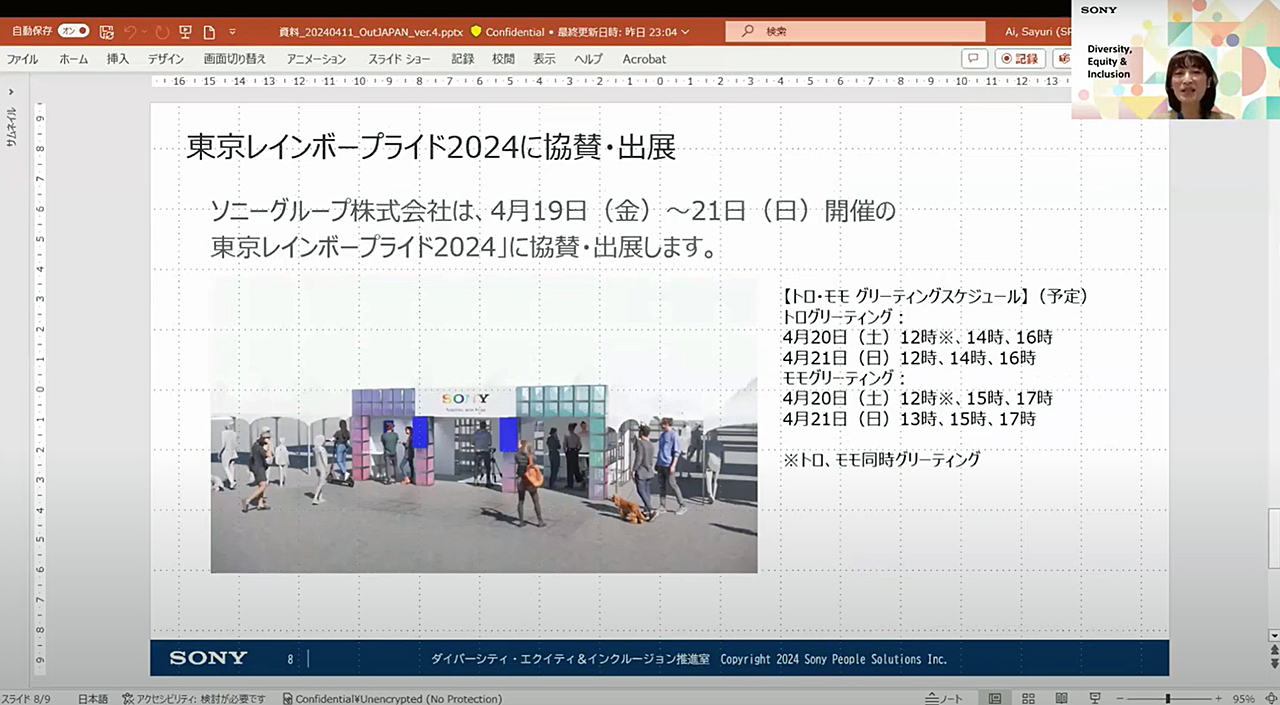
Task: Click the 95% zoom level value
Action: (x=1243, y=698)
